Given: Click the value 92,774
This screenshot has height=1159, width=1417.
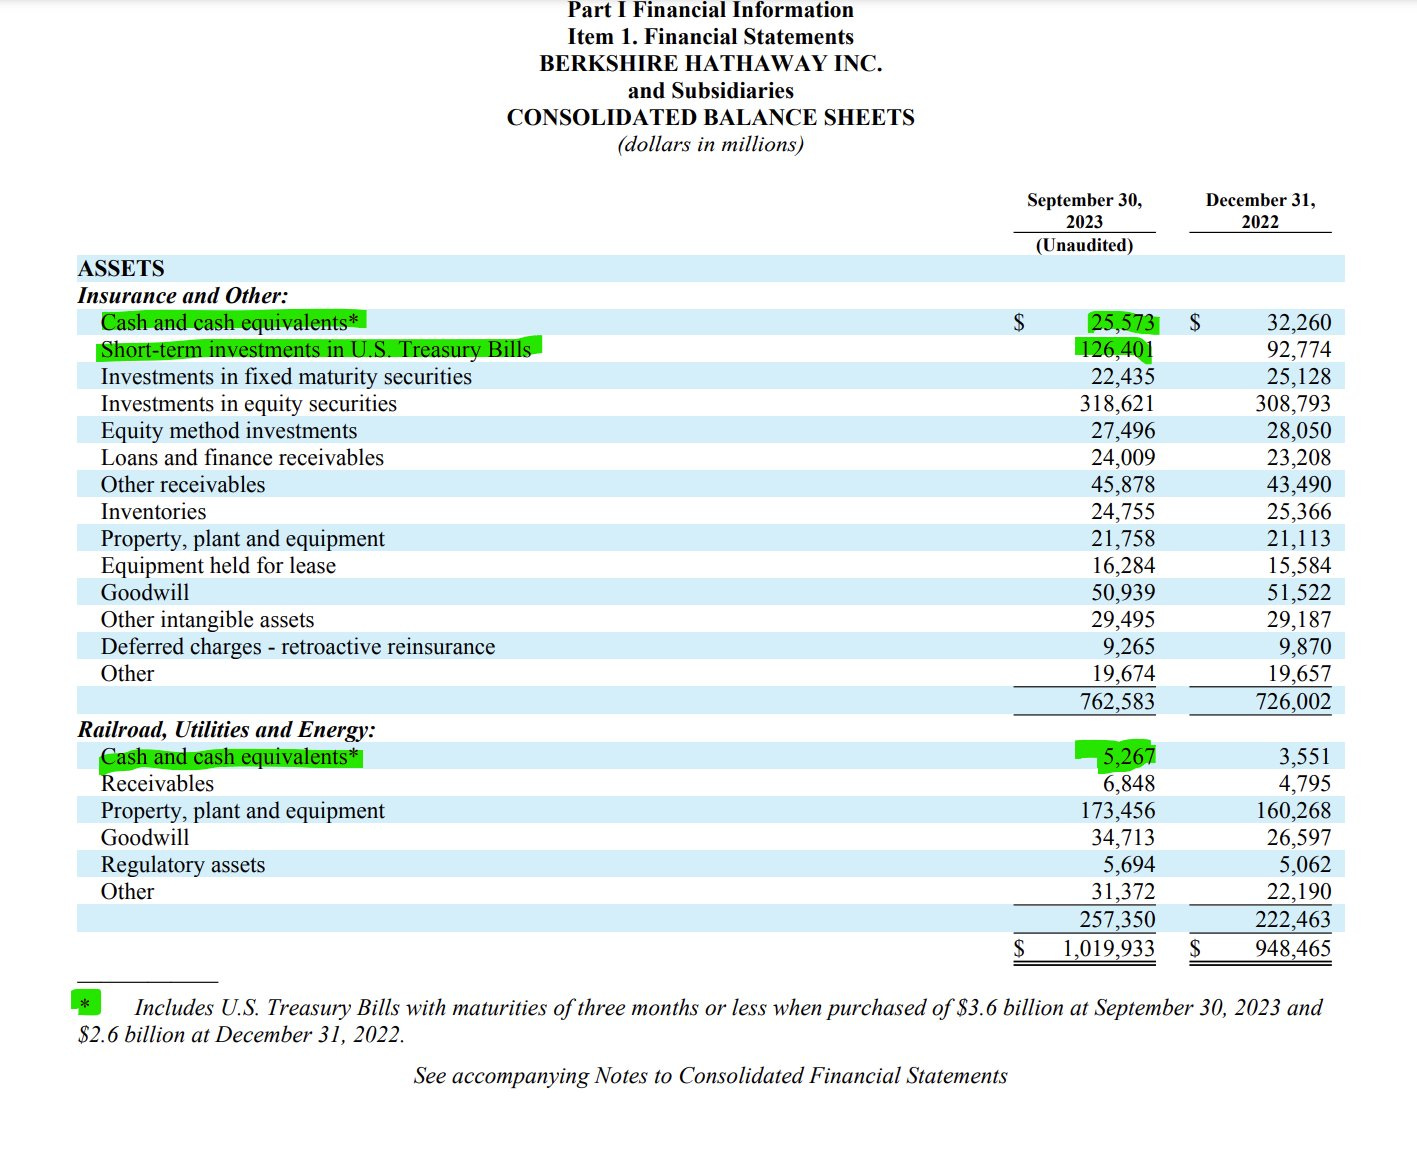Looking at the screenshot, I should tap(1299, 349).
